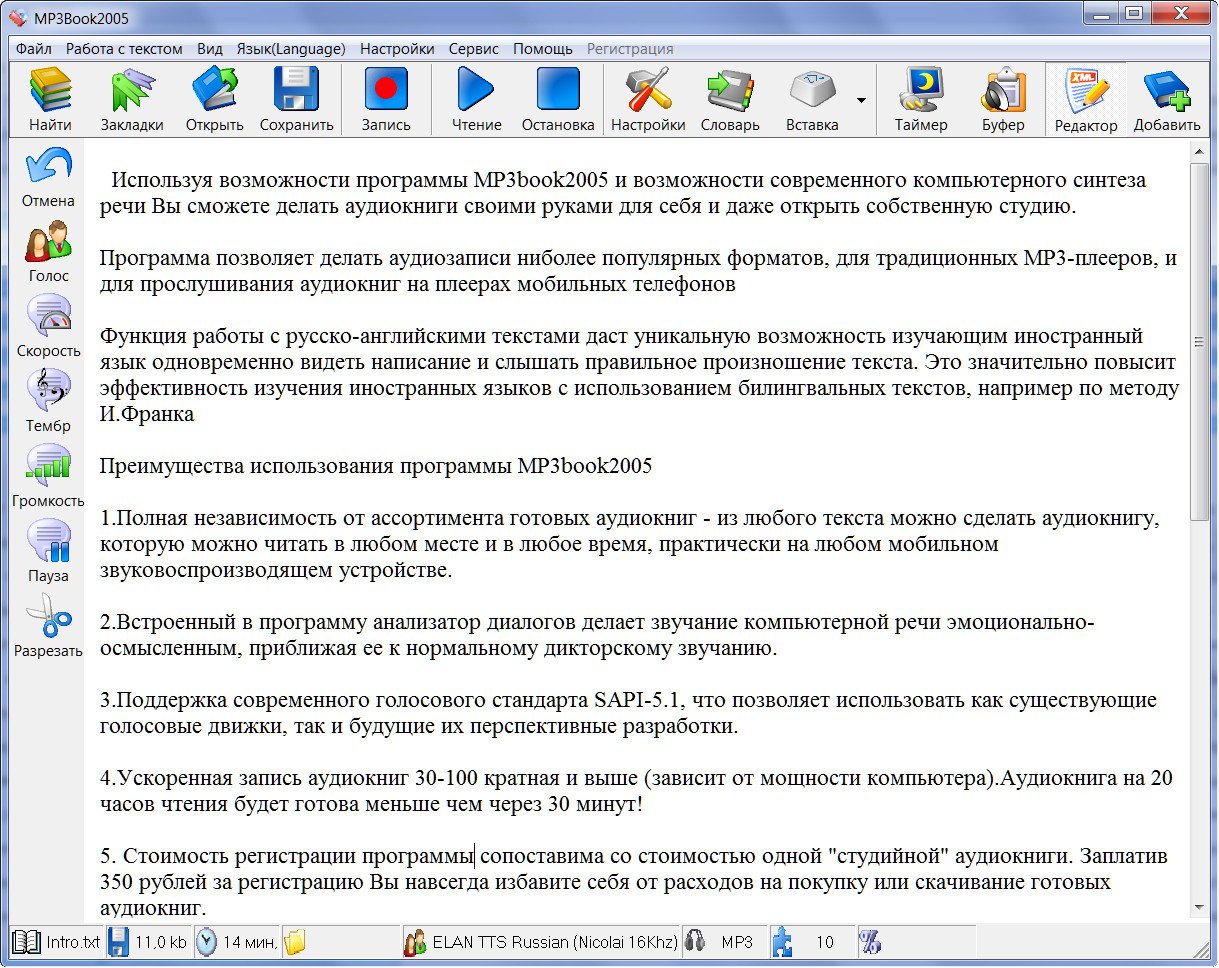
Task: Expand the Вставка dropdown arrow
Action: tap(861, 99)
